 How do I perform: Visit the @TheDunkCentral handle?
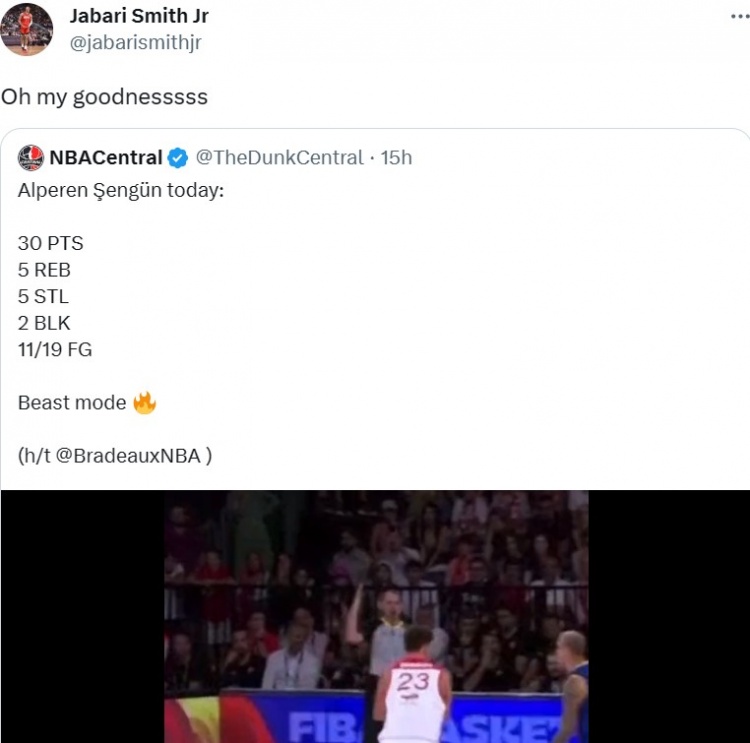tap(280, 157)
